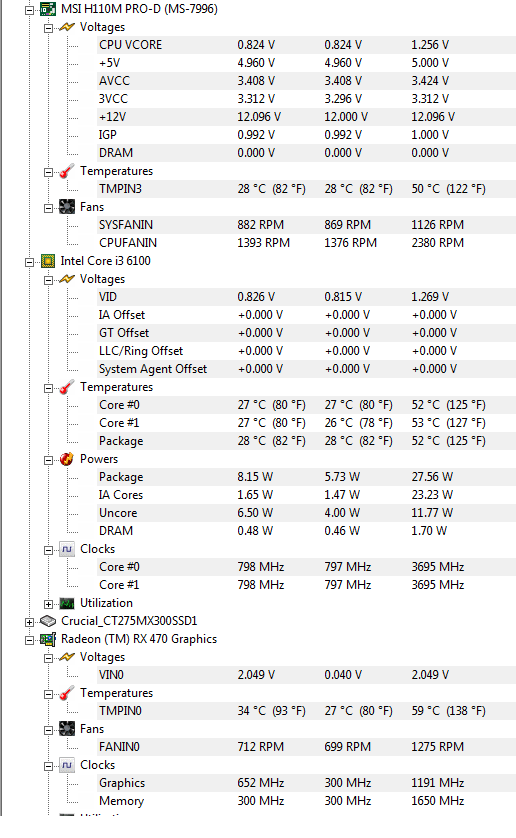Select the GPU Memory clock row

click(306, 801)
